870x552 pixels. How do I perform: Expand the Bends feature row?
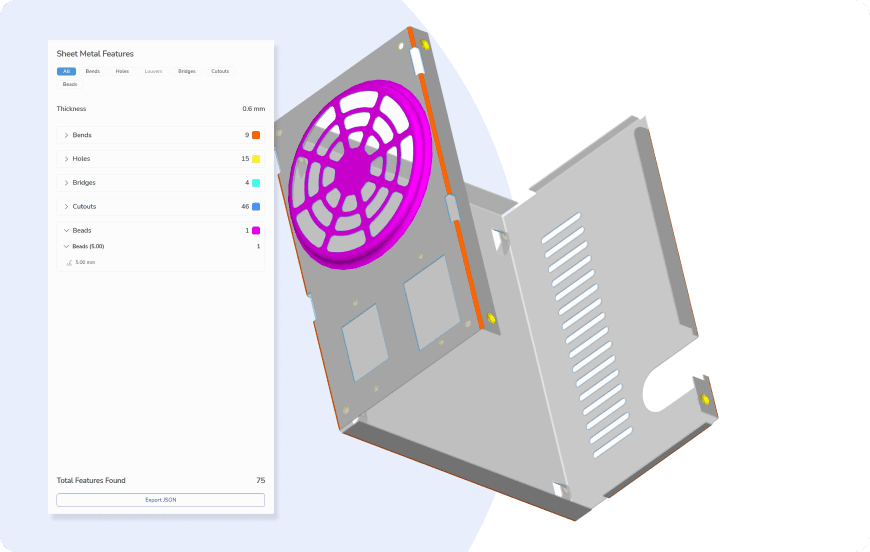click(x=160, y=135)
